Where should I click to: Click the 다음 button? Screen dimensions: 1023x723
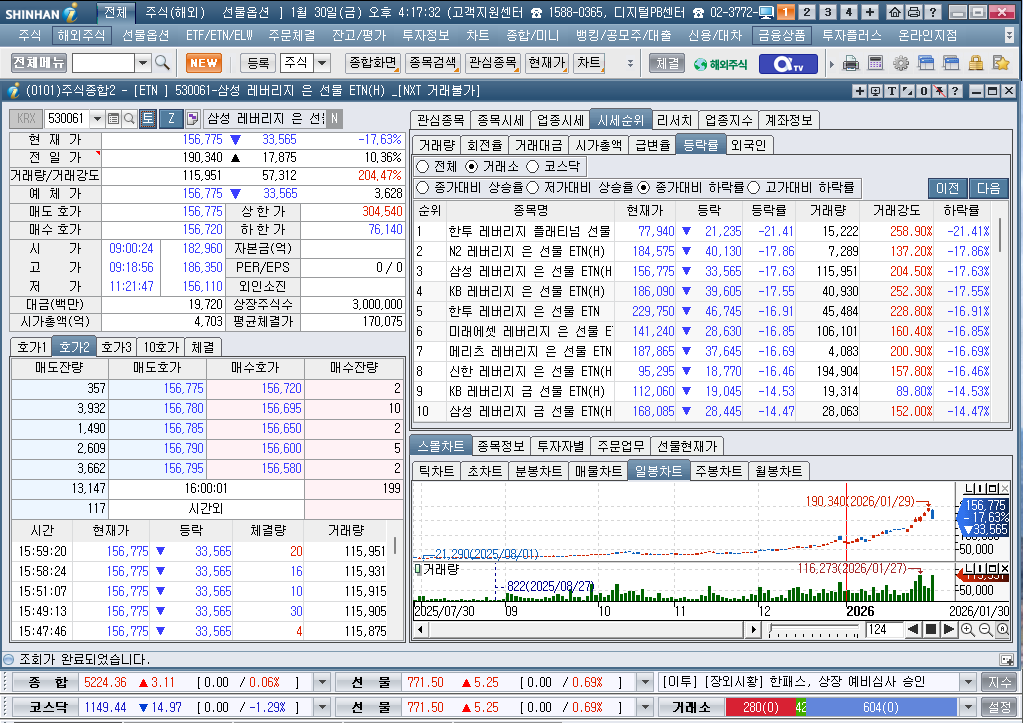click(x=988, y=189)
